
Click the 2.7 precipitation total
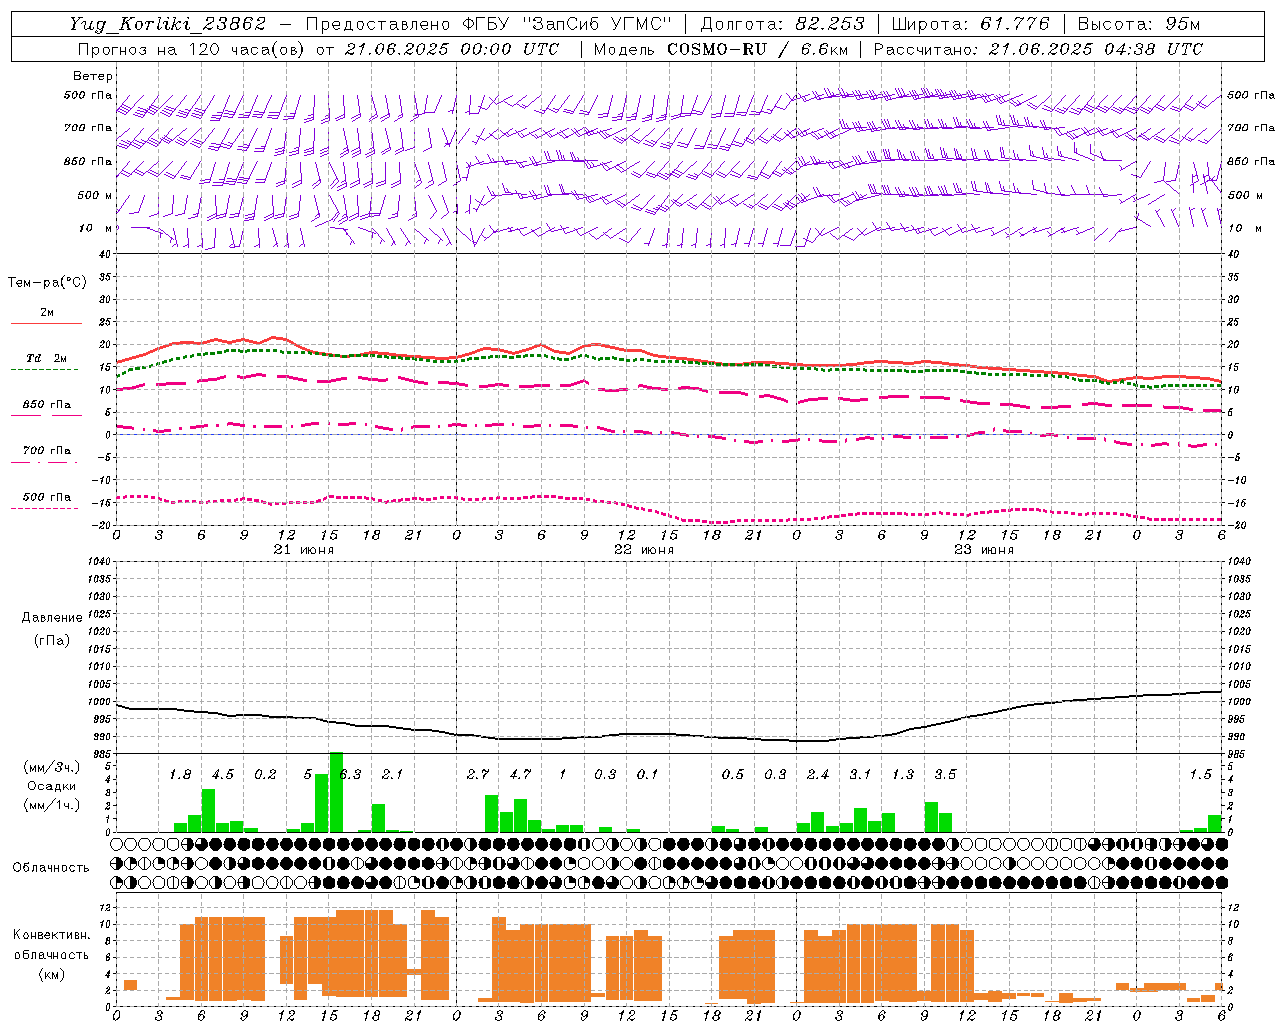point(478,774)
